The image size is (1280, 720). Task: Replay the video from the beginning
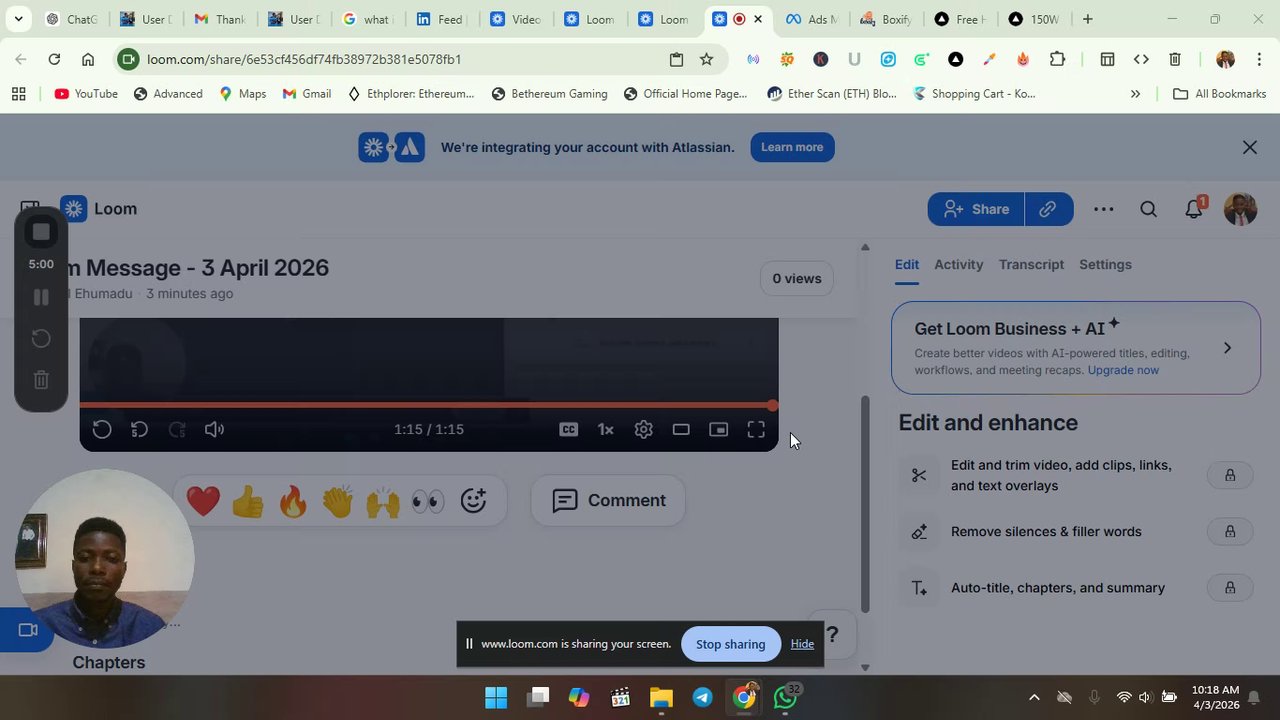(101, 429)
